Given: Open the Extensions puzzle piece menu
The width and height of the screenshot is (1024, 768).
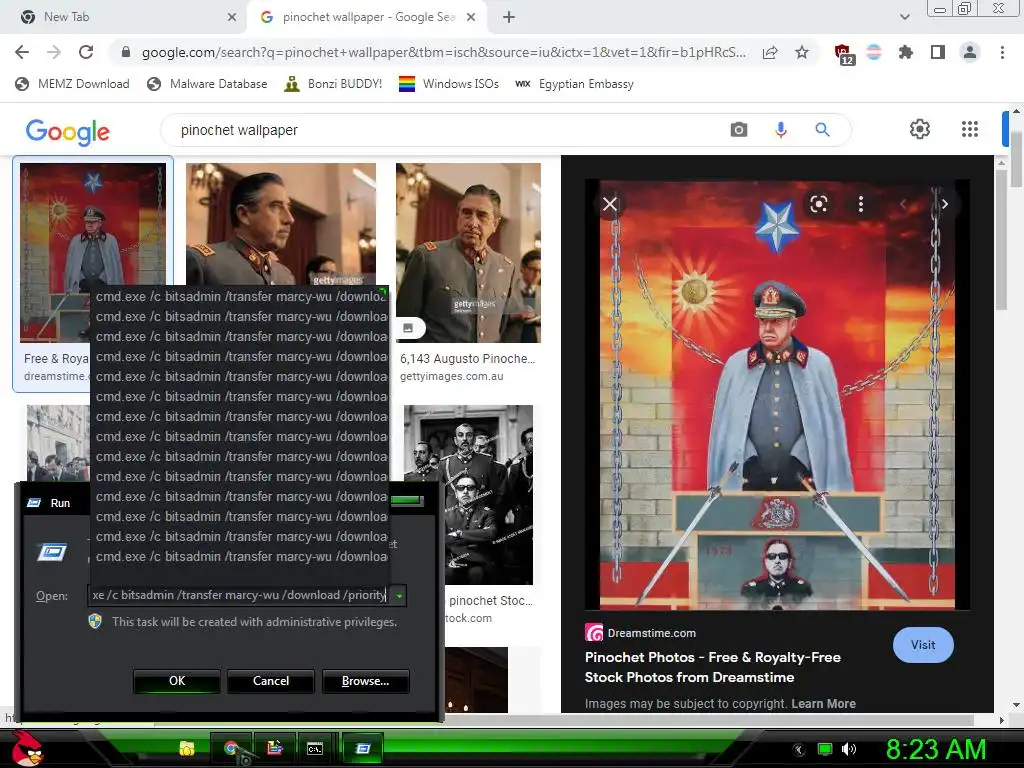Looking at the screenshot, I should pos(906,52).
